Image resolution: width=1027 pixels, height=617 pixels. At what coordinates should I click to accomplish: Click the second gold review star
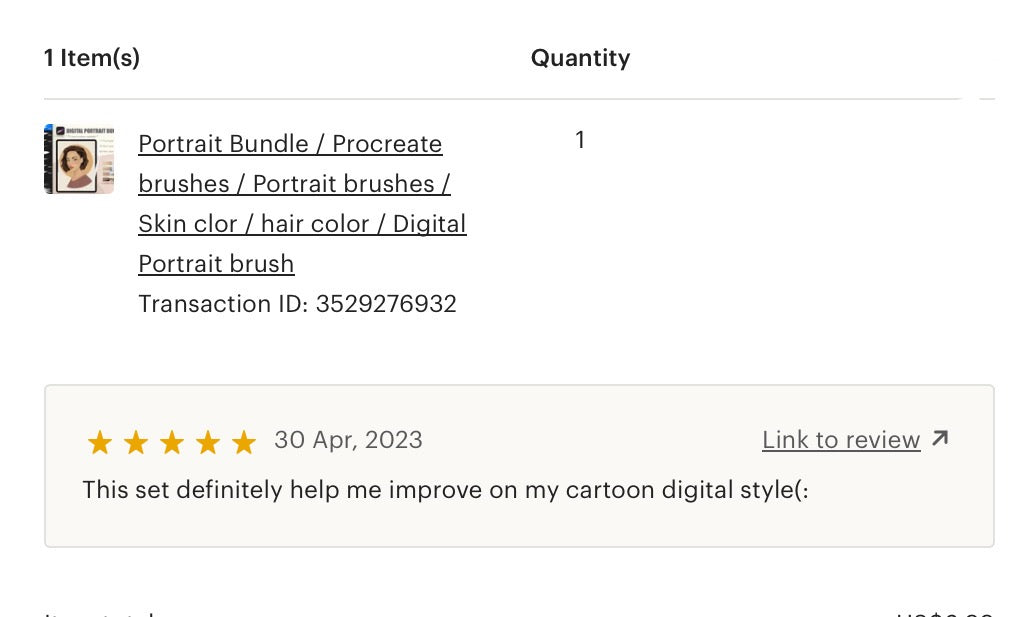tap(136, 442)
